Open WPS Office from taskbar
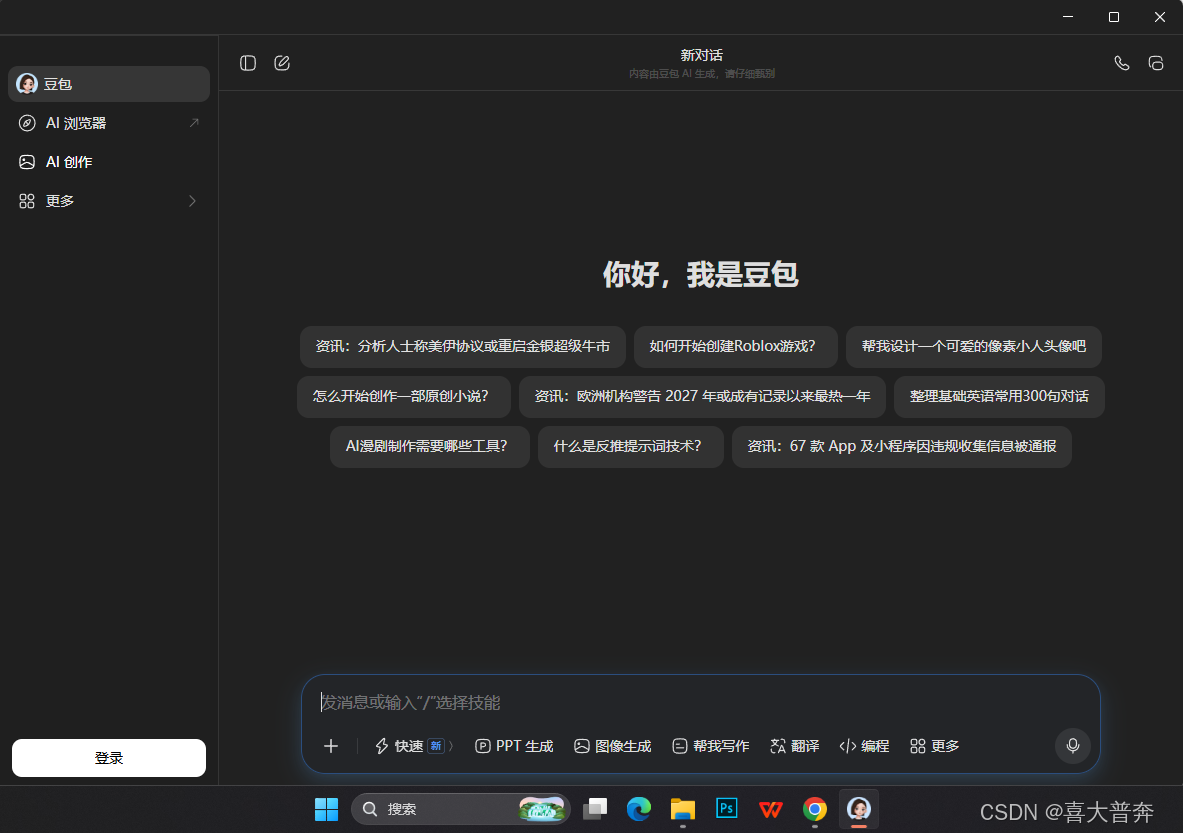Screen dimensions: 1183x833 coord(770,809)
